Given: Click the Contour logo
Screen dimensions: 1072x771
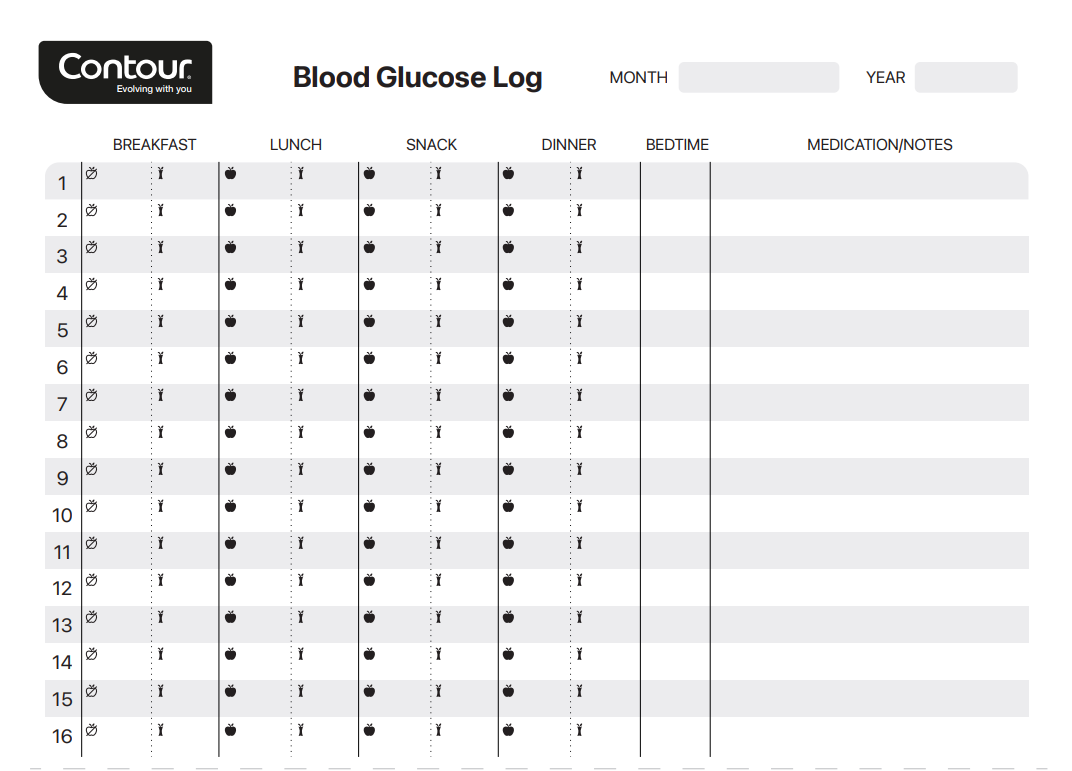Looking at the screenshot, I should 125,72.
